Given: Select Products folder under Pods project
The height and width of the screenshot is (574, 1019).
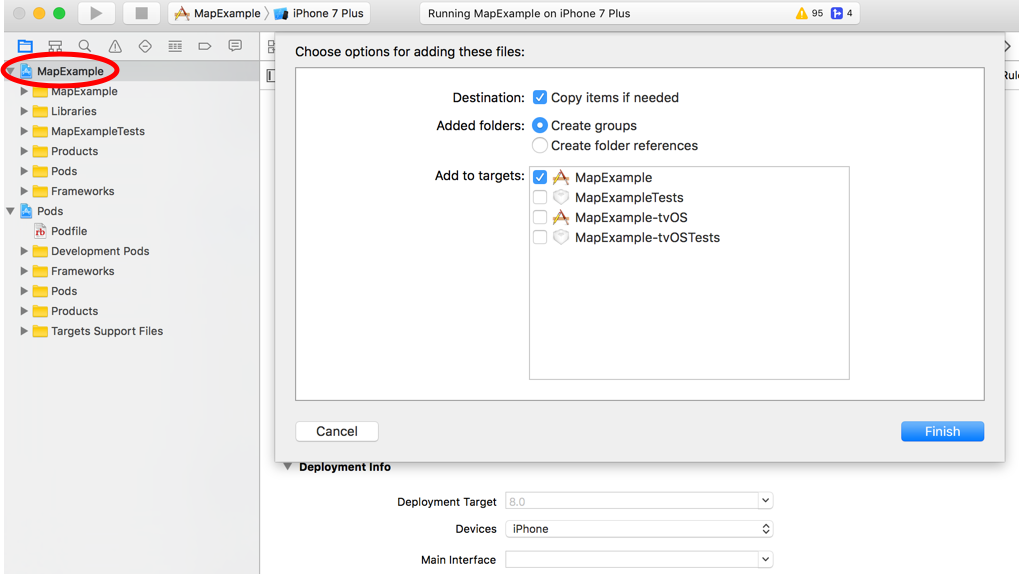Looking at the screenshot, I should (x=75, y=311).
